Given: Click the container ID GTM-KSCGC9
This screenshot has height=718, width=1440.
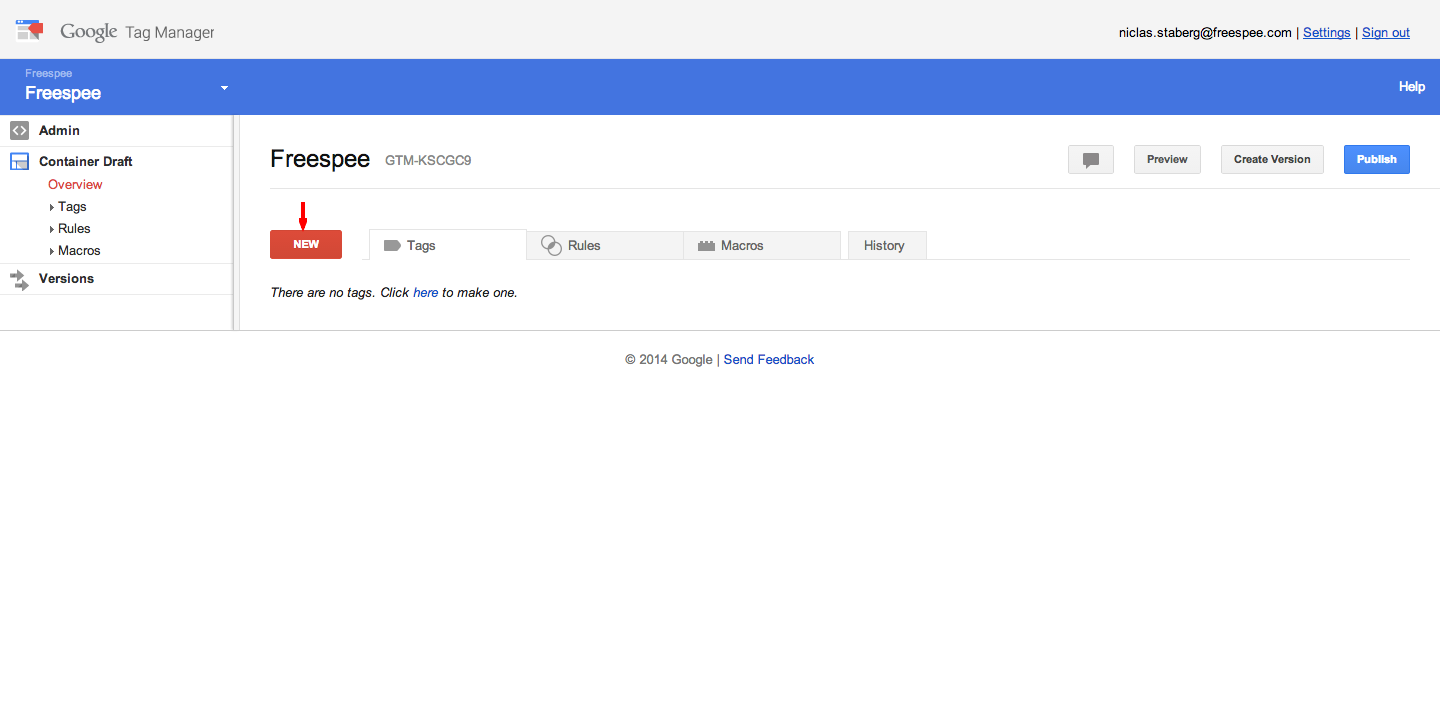Looking at the screenshot, I should pos(428,160).
